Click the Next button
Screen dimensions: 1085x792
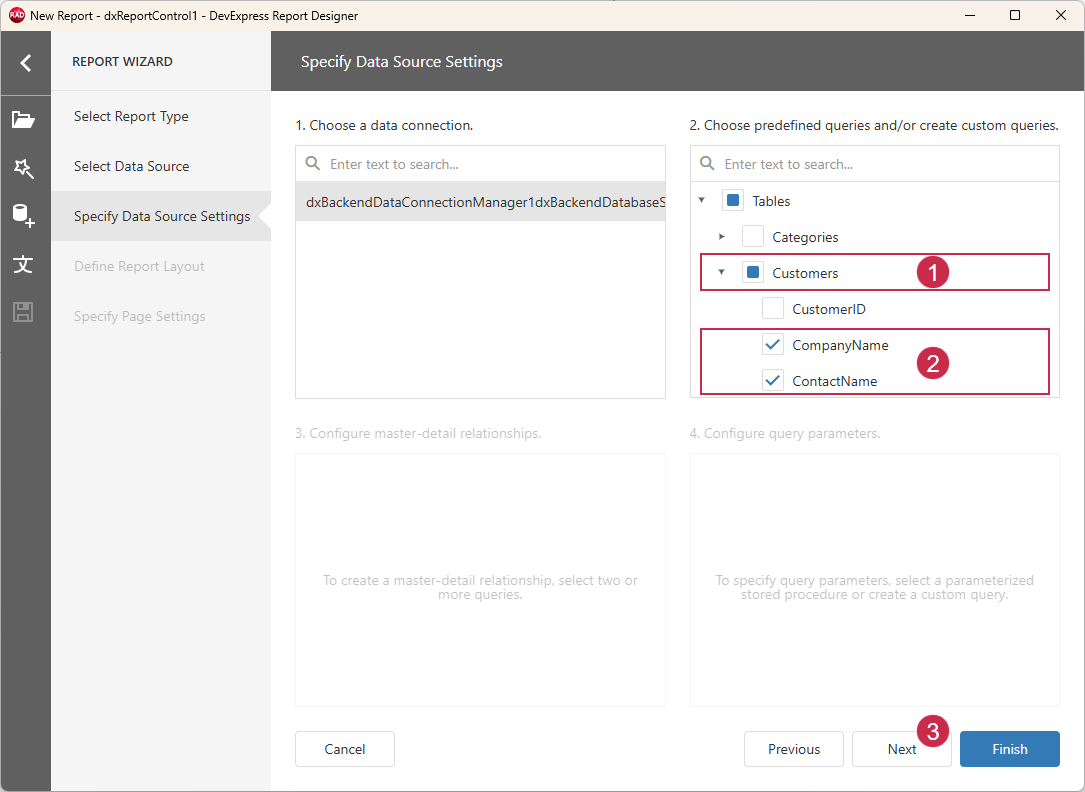[x=902, y=749]
